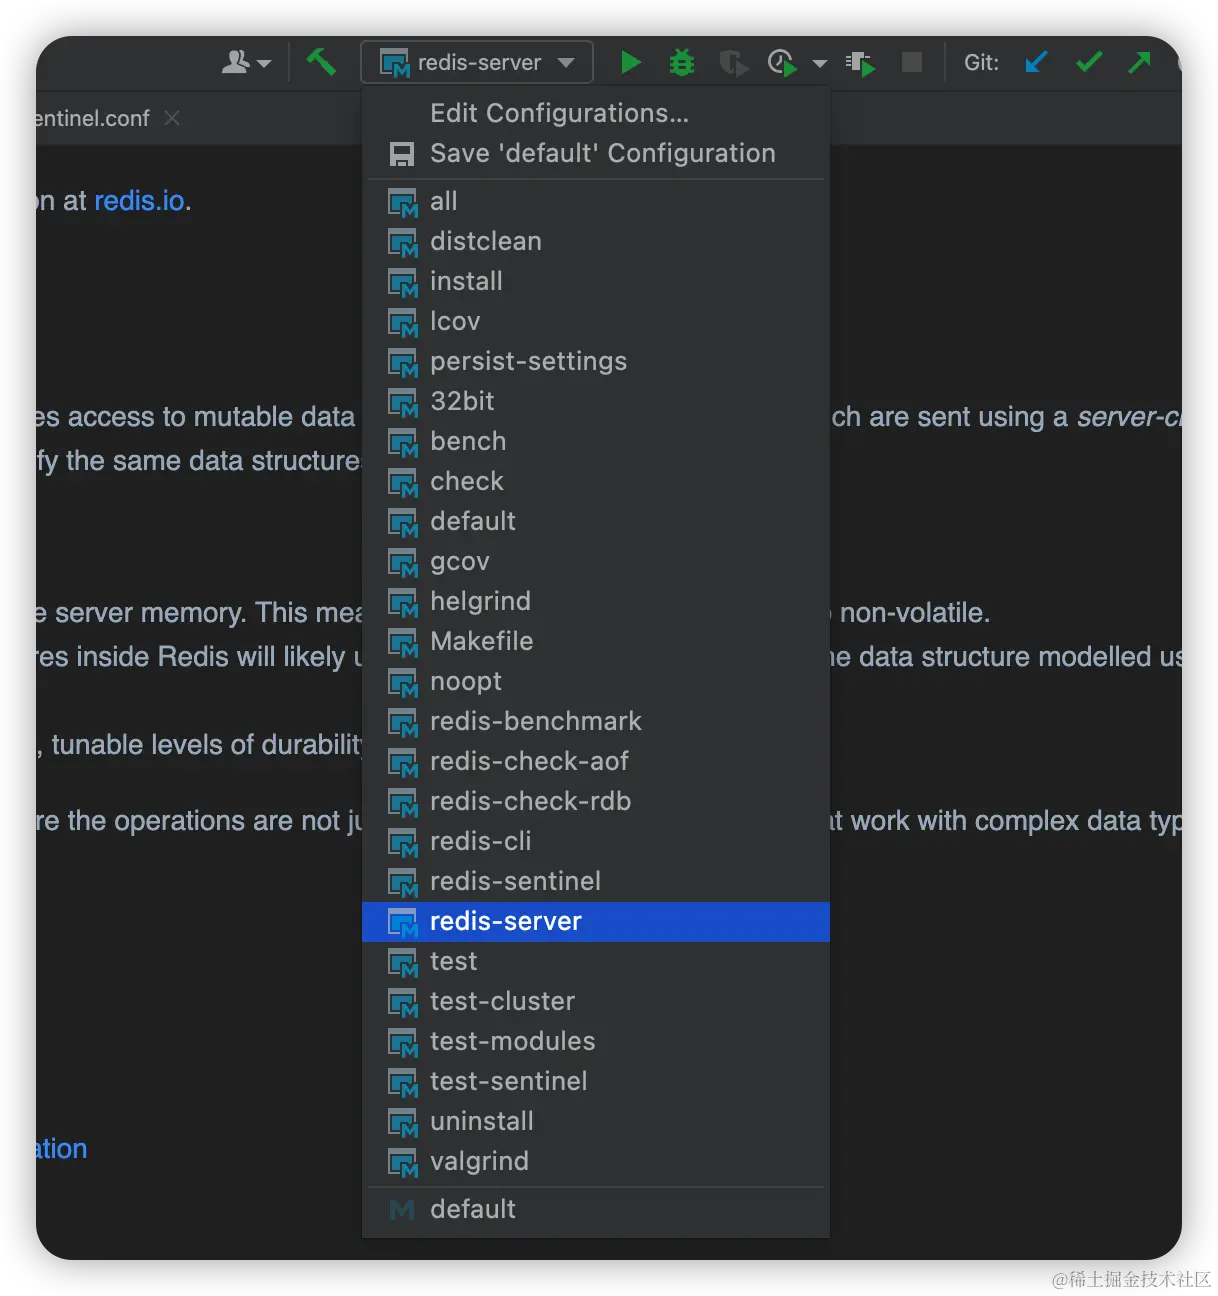Viewport: 1218px width, 1296px height.
Task: Select the redis-check-aof configuration
Action: tap(596, 761)
